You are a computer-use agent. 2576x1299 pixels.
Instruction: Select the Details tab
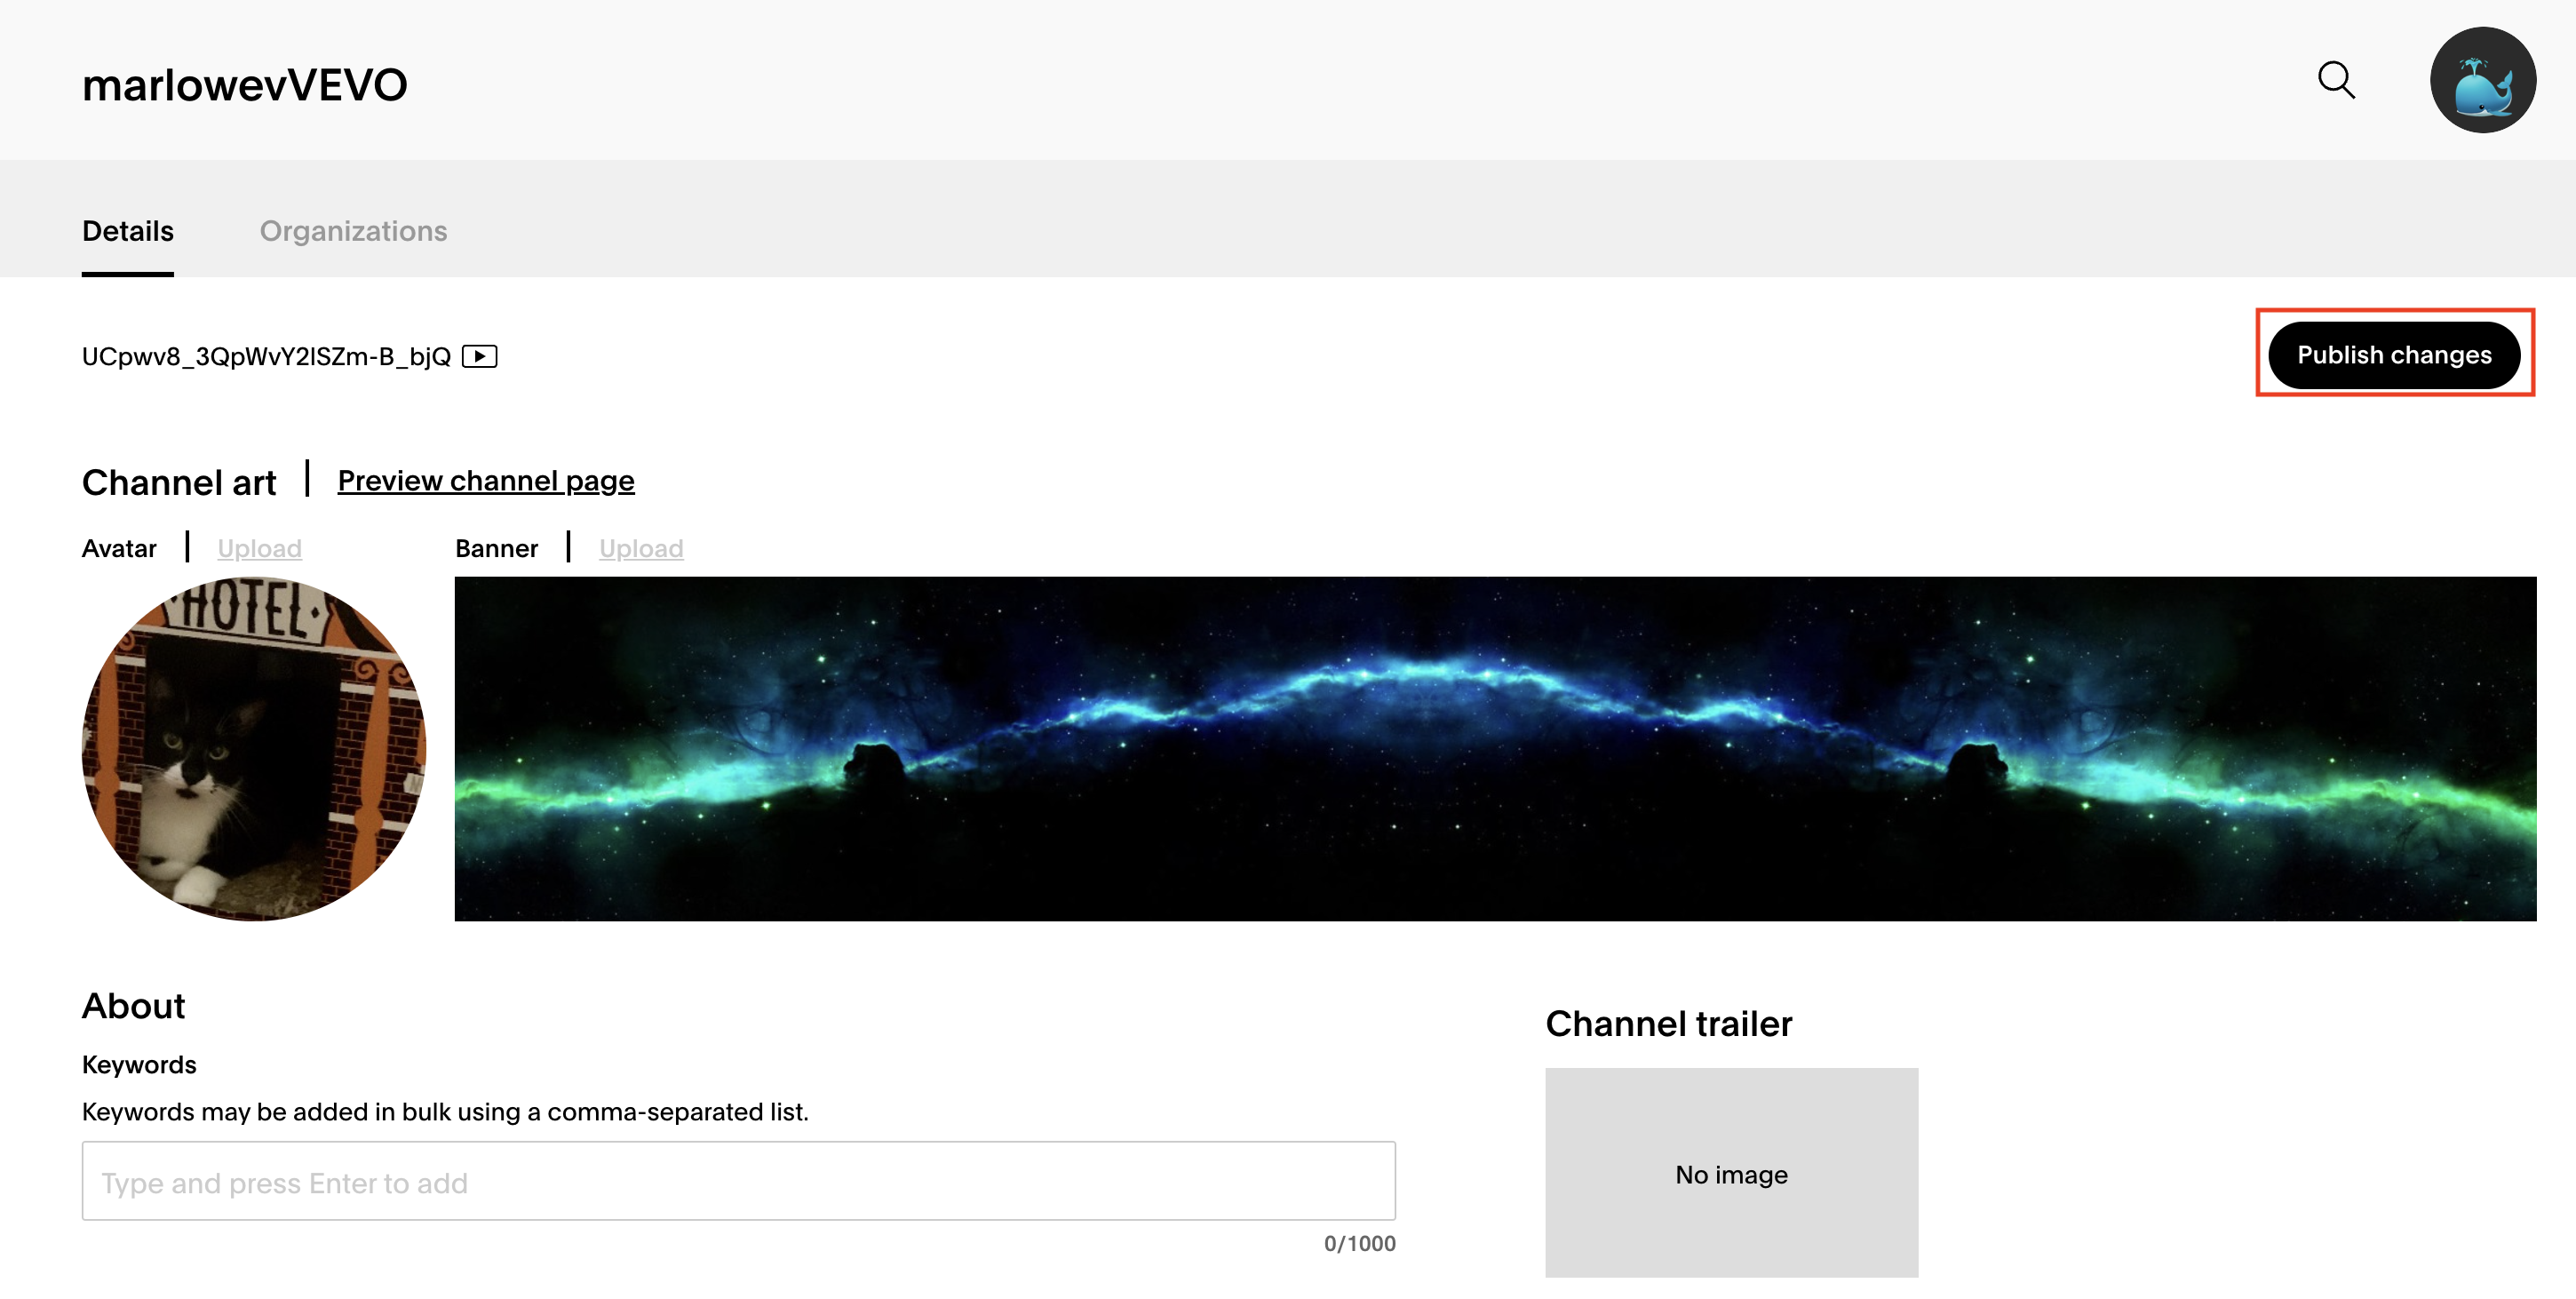pyautogui.click(x=127, y=231)
